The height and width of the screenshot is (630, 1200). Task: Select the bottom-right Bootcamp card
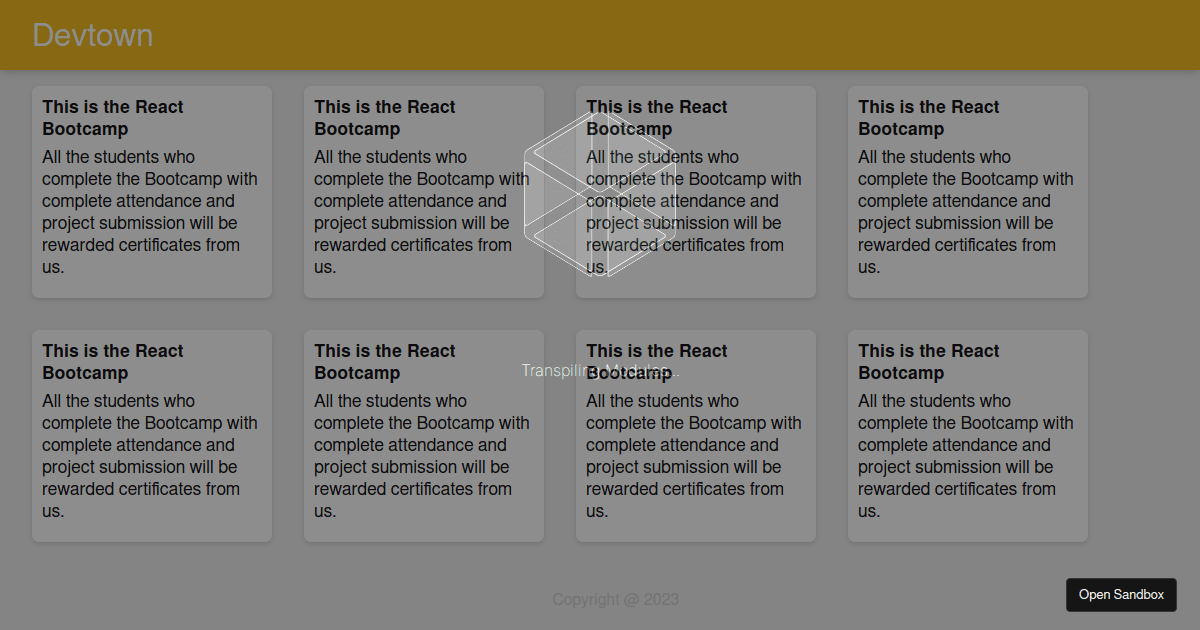coord(967,435)
